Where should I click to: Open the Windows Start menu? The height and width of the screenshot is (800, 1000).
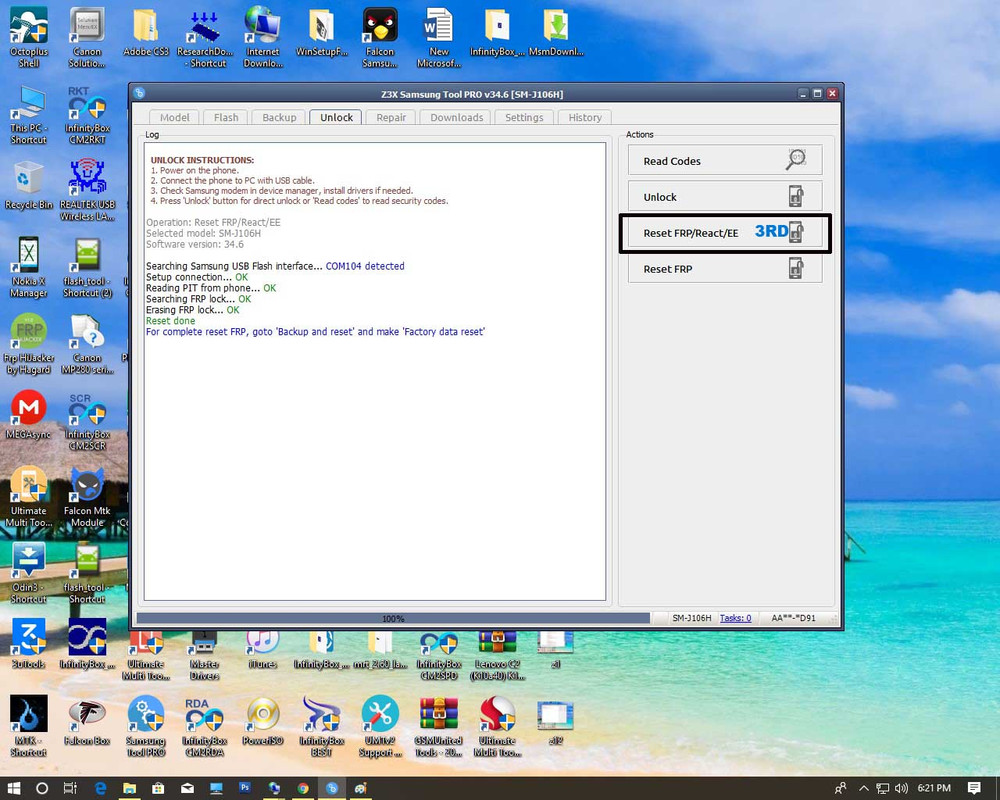point(13,788)
